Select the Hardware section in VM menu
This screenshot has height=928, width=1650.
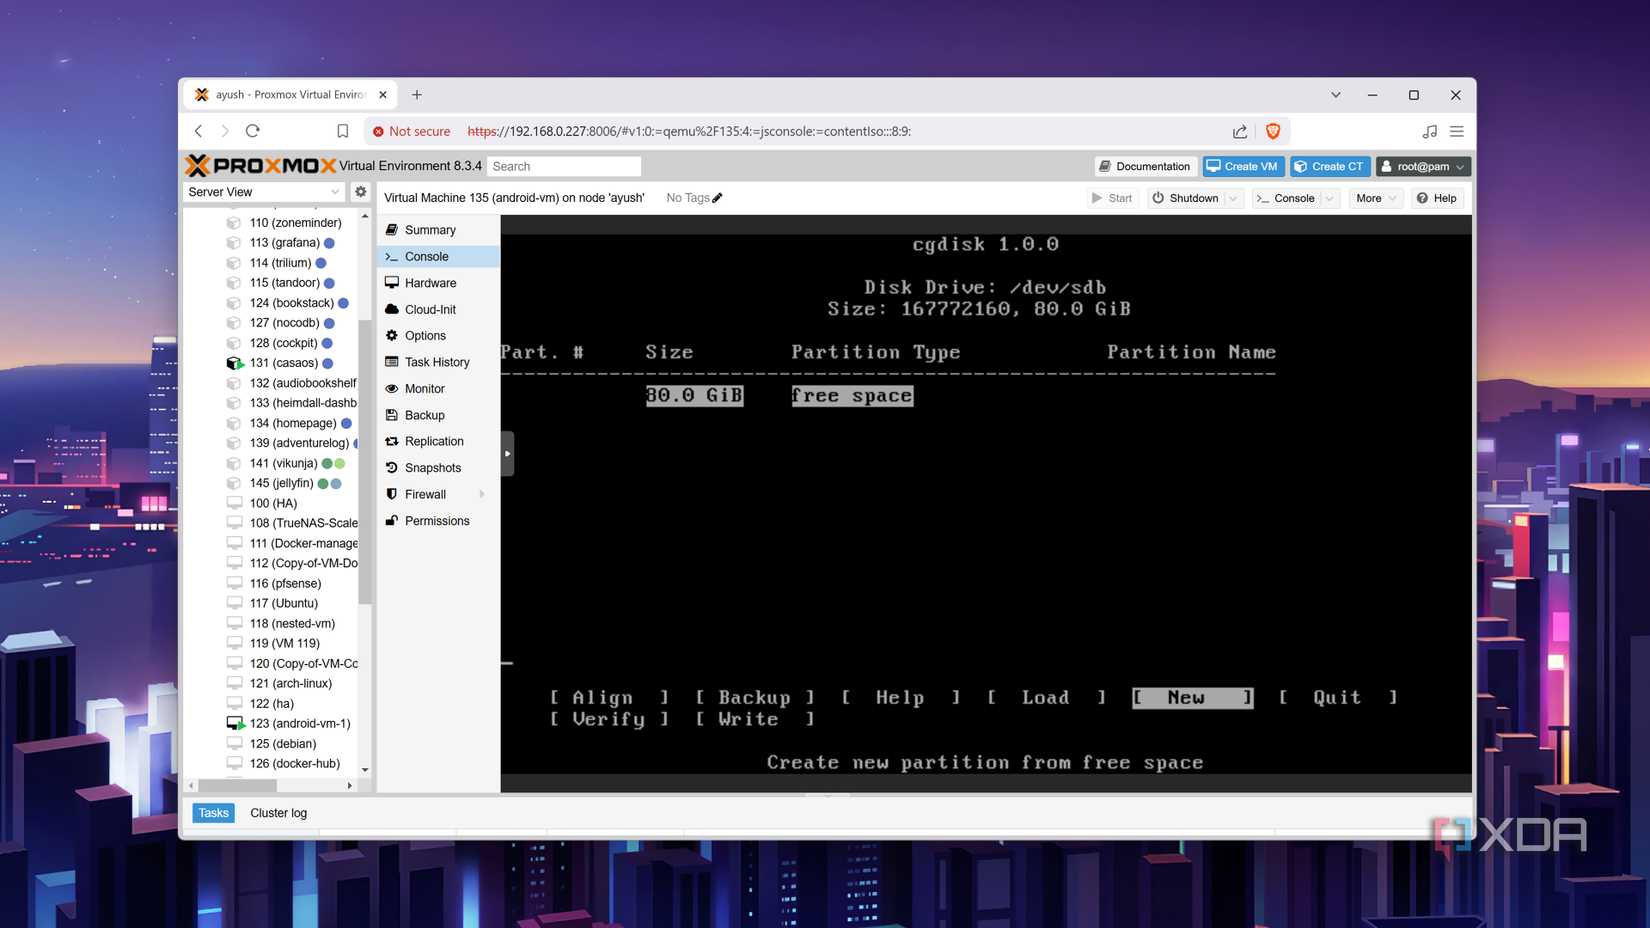429,282
